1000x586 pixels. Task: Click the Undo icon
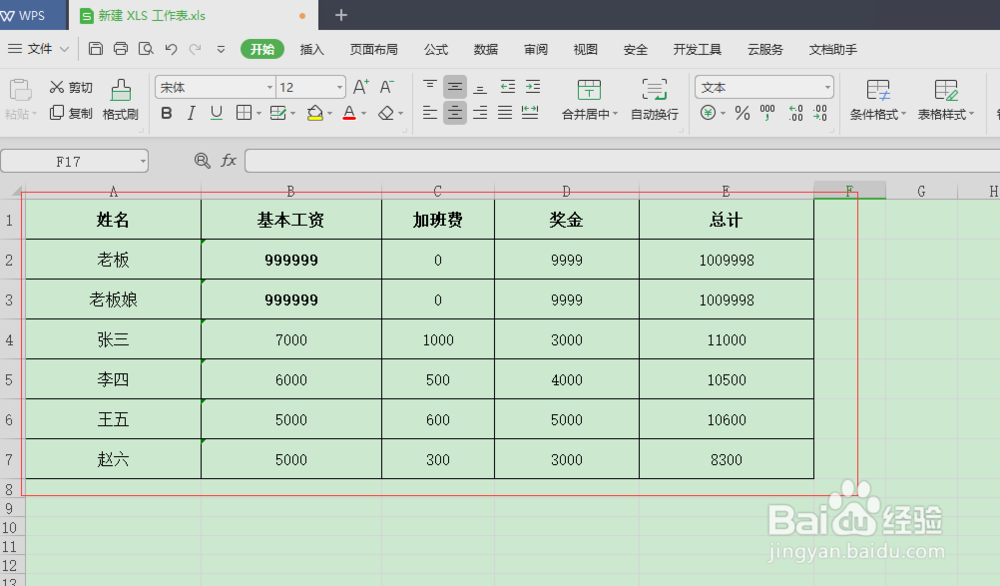(169, 48)
